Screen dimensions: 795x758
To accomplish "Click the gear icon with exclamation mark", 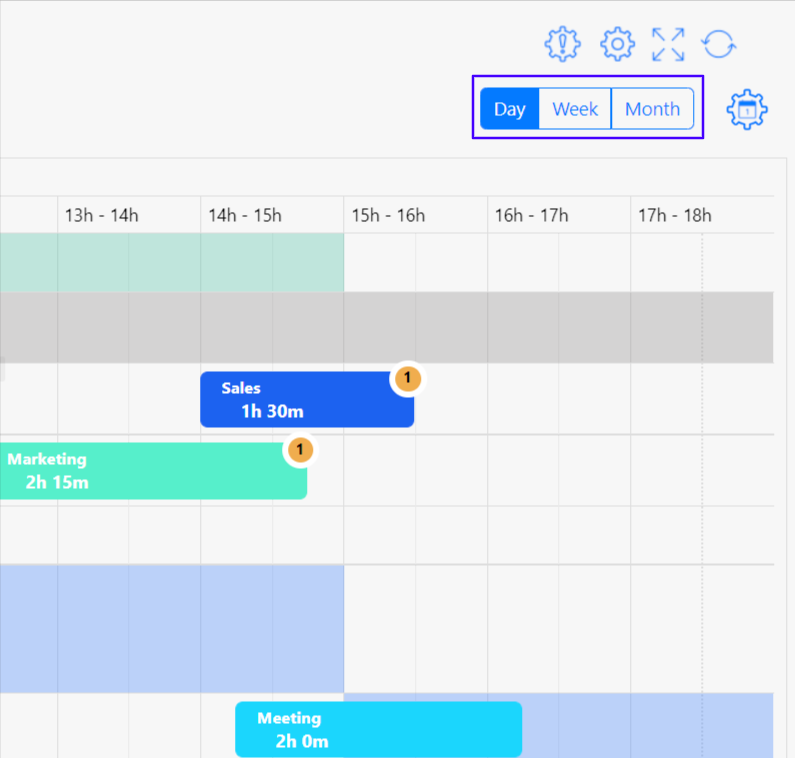I will point(562,44).
